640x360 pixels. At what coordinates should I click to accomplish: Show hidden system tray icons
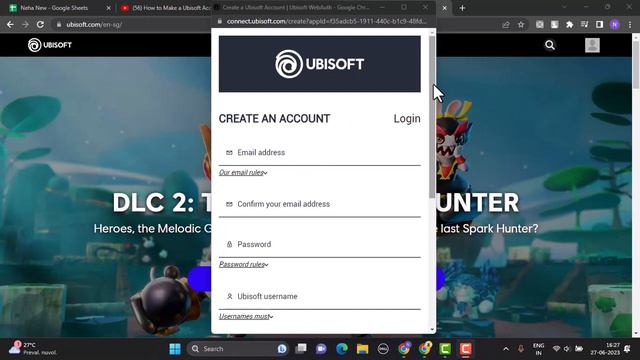506,349
